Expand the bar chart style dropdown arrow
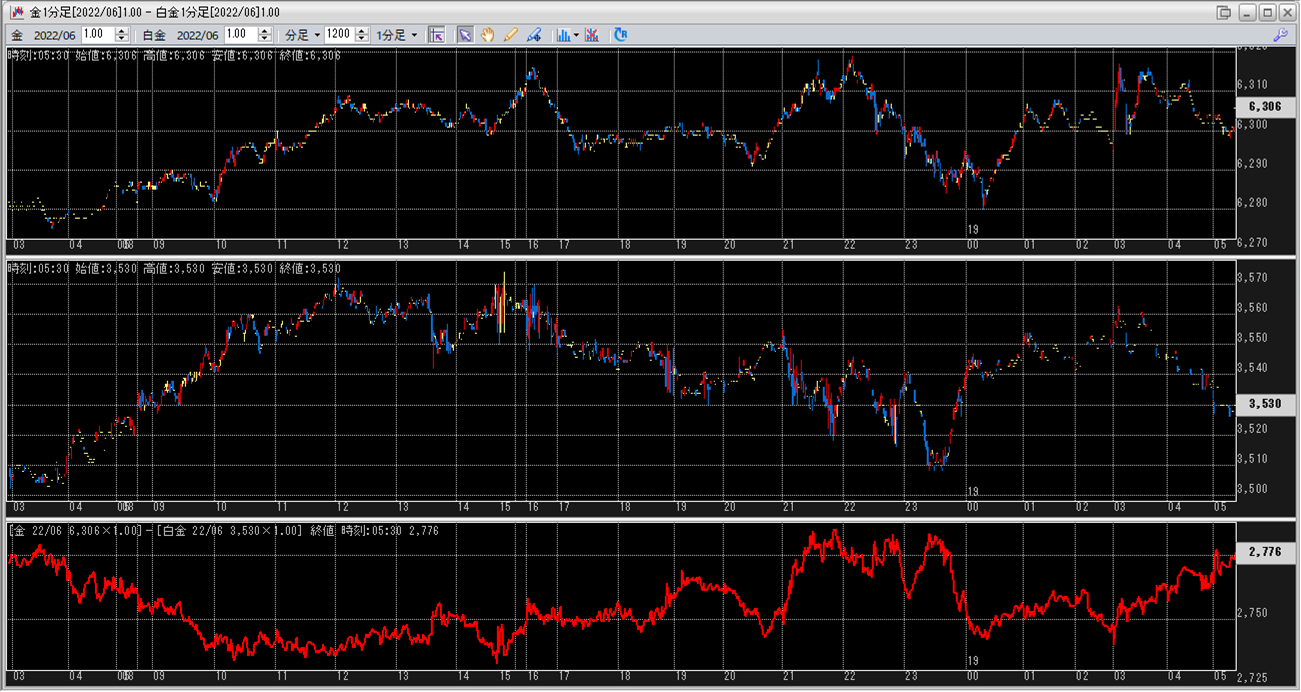This screenshot has height=692, width=1301. tap(576, 34)
